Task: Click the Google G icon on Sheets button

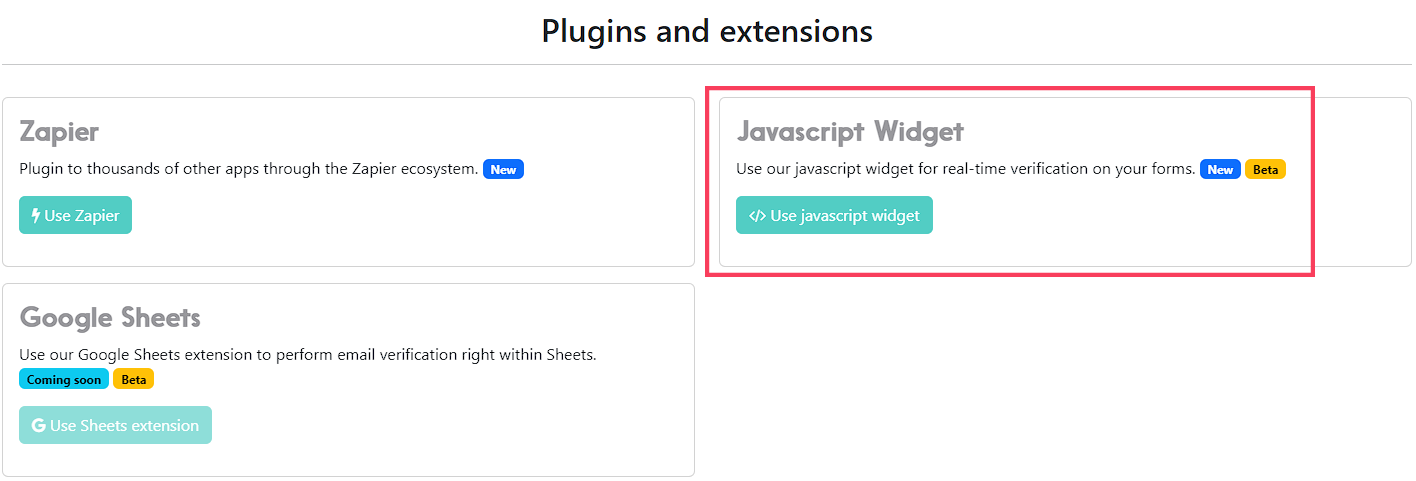Action: (39, 425)
